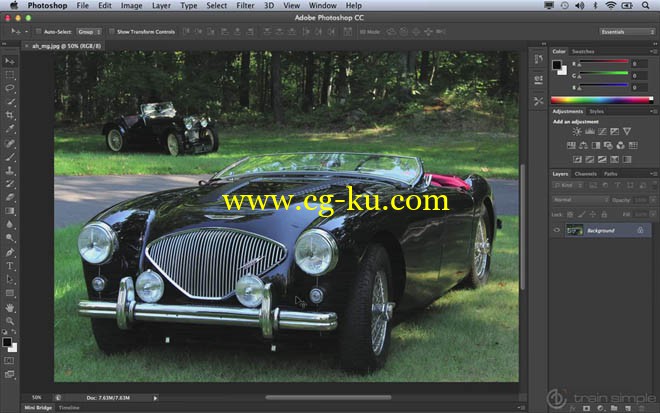Hide the Background layer with eye icon
This screenshot has width=660, height=413.
(x=556, y=230)
